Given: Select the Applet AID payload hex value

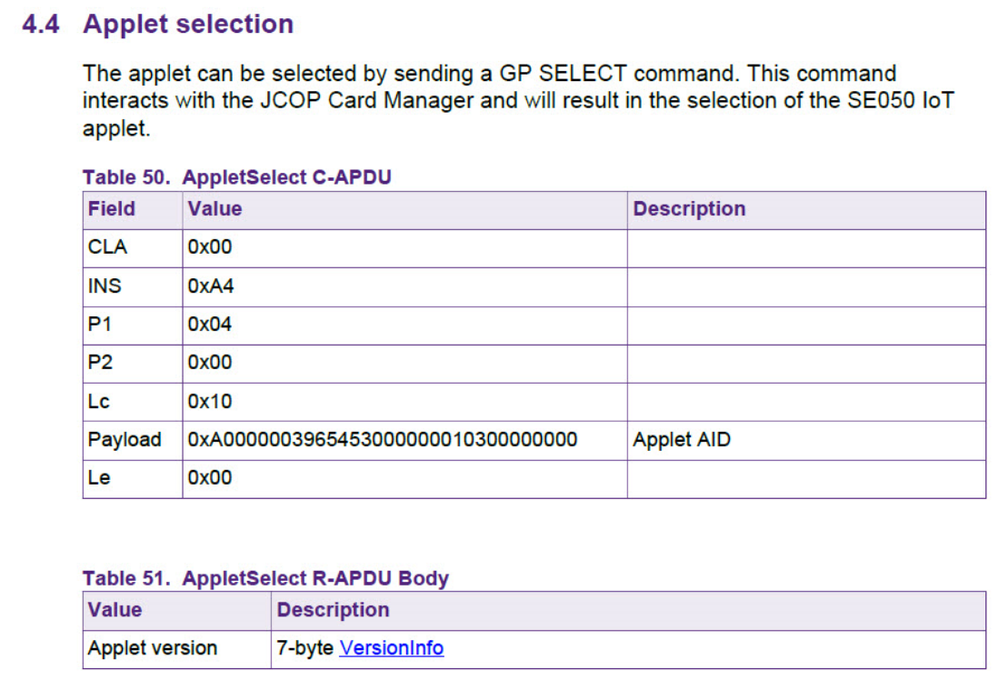Looking at the screenshot, I should (382, 439).
